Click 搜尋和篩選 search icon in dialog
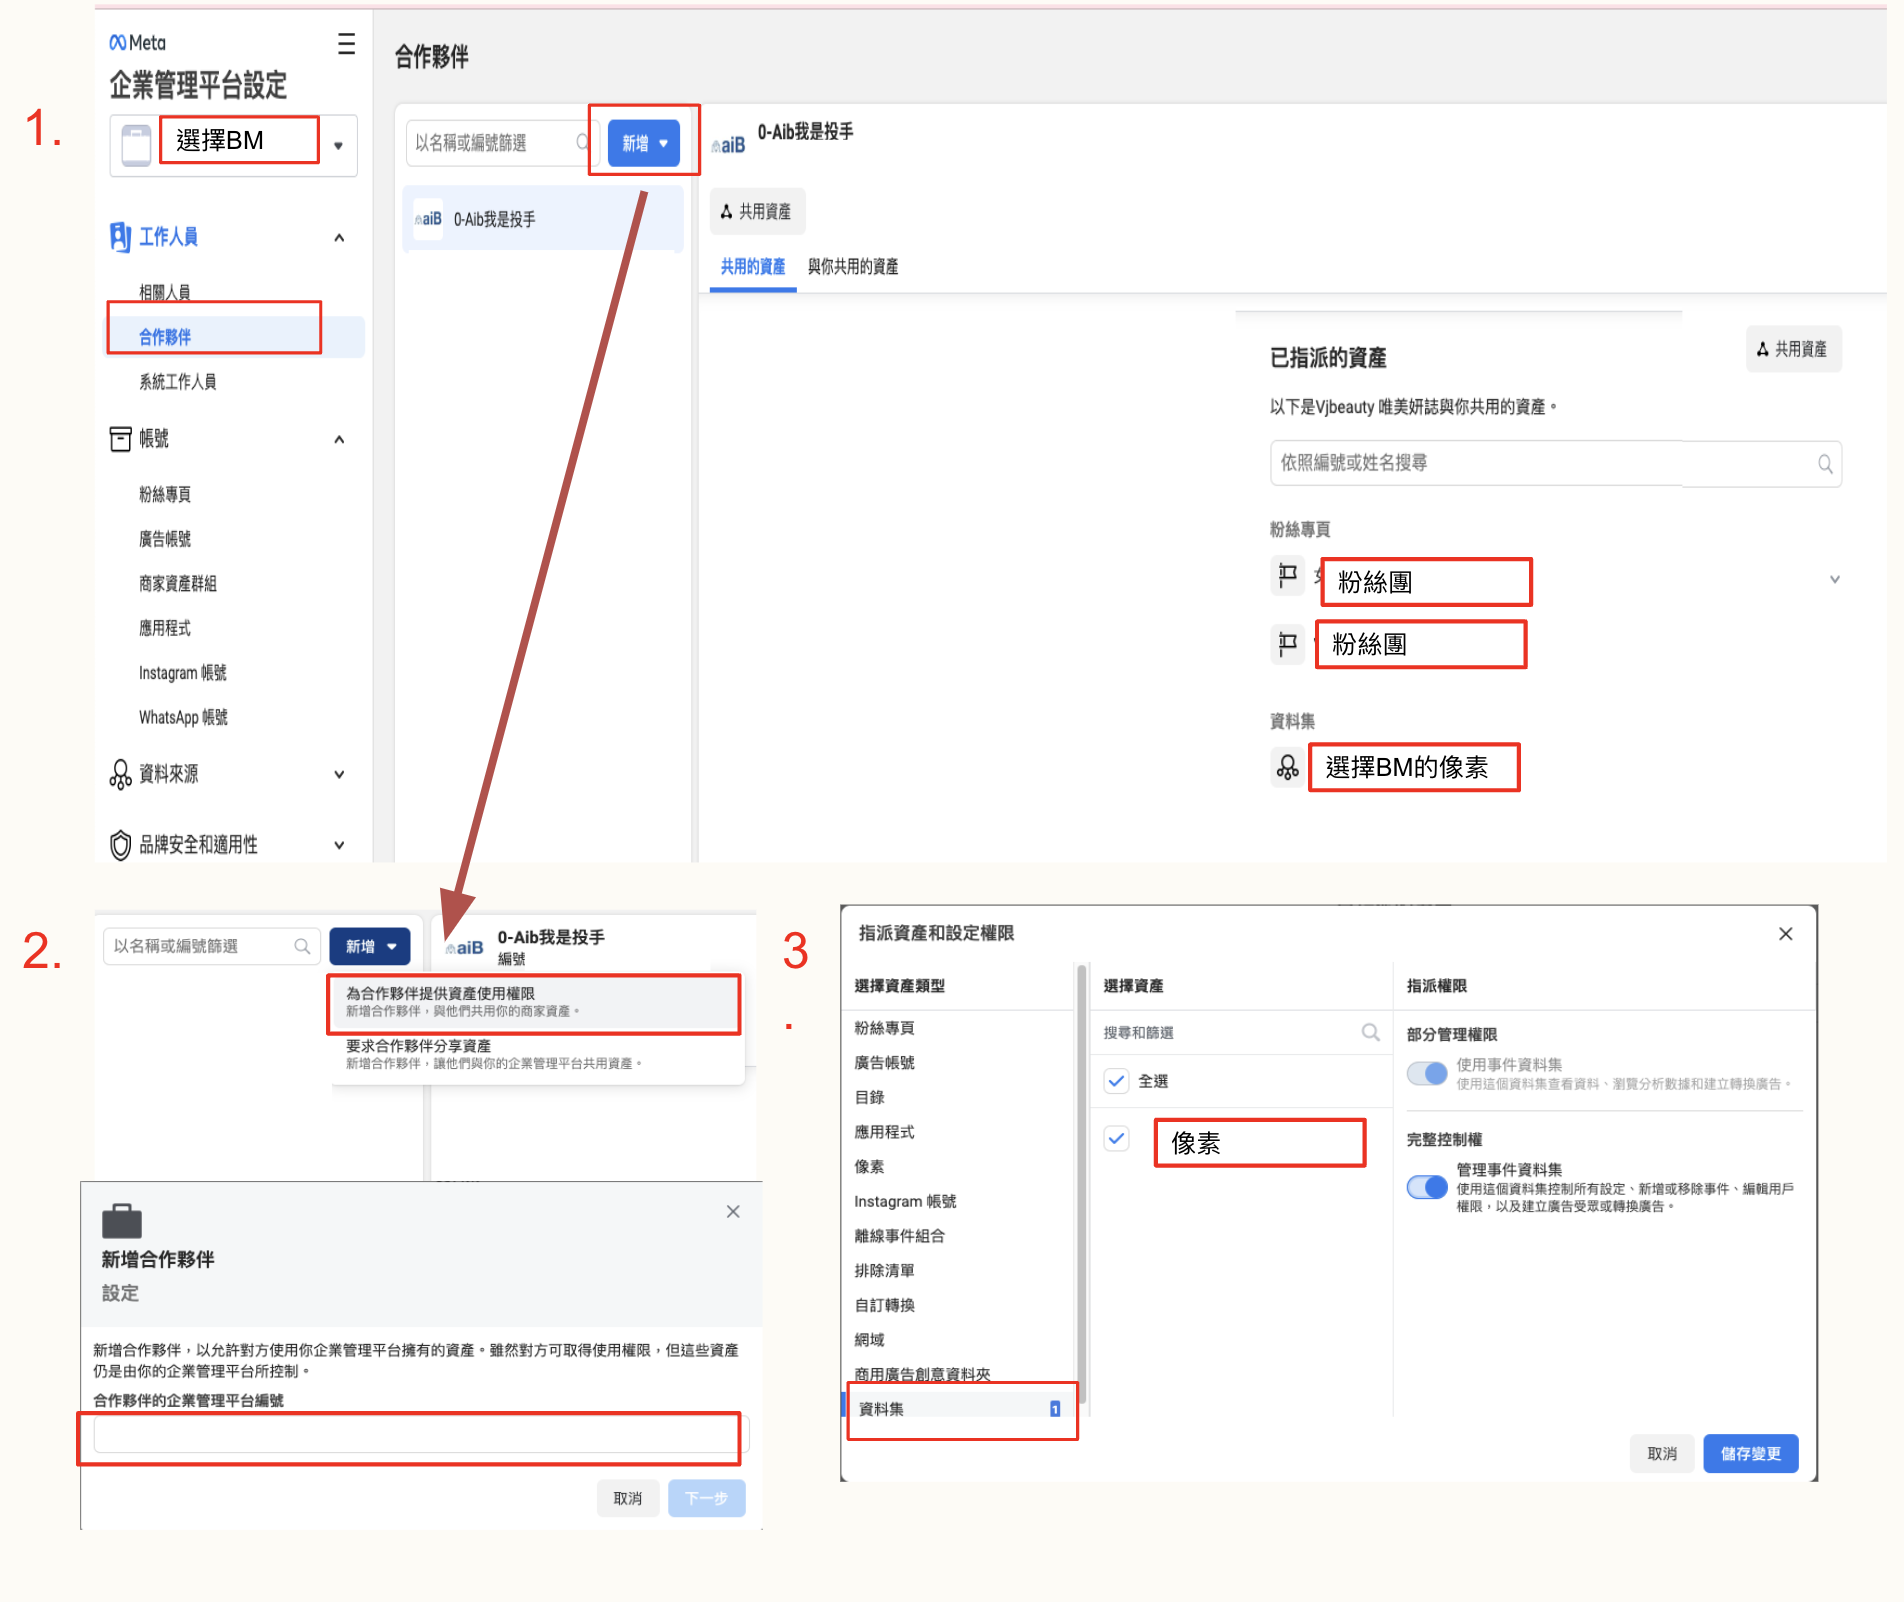 tap(1370, 1032)
